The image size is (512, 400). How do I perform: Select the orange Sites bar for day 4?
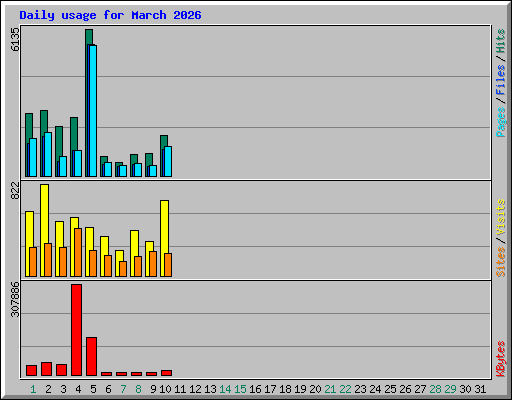pos(78,252)
